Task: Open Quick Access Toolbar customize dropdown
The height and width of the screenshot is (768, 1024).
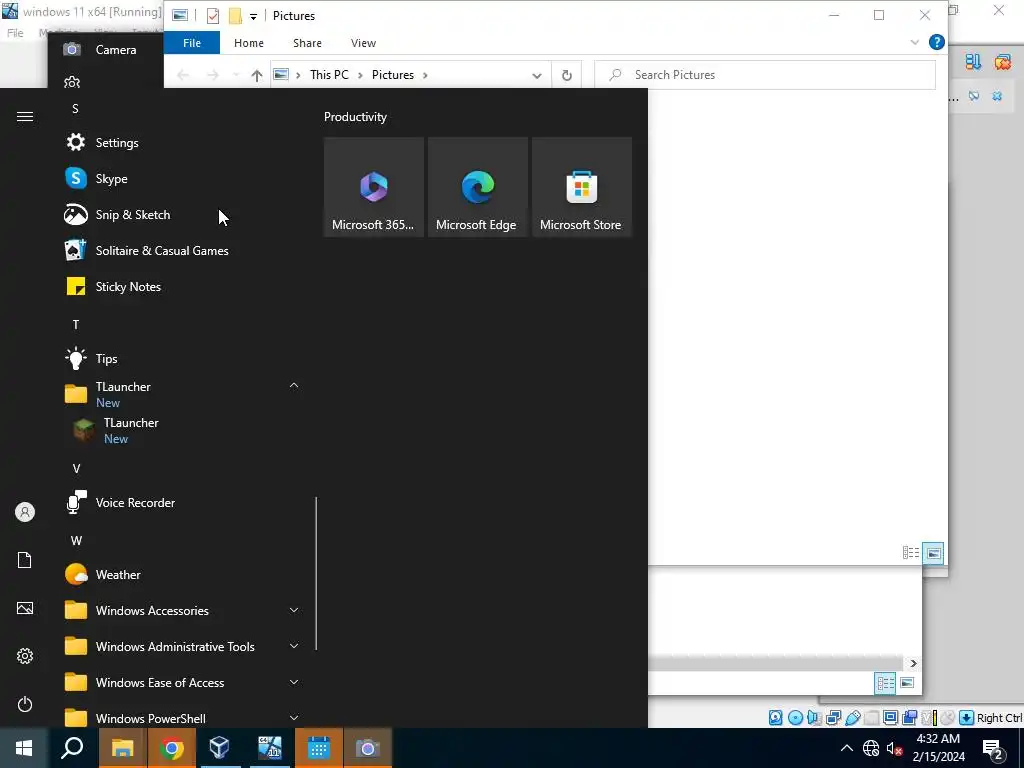Action: click(253, 16)
